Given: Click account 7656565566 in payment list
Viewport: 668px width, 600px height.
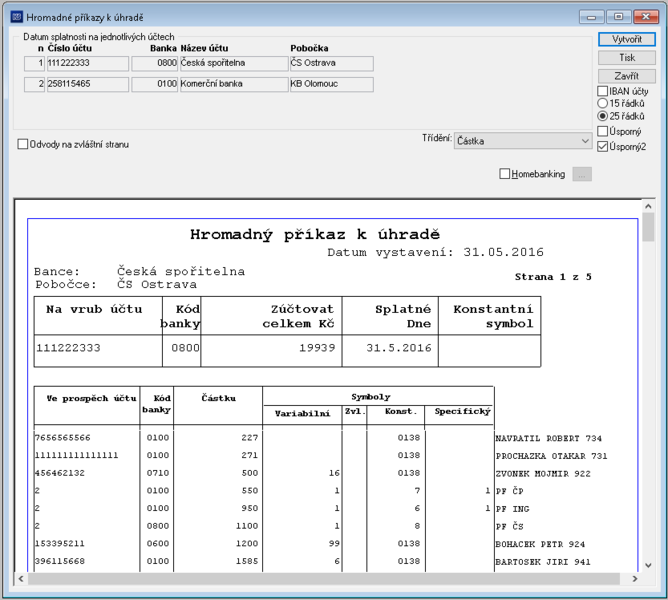Looking at the screenshot, I should point(63,438).
